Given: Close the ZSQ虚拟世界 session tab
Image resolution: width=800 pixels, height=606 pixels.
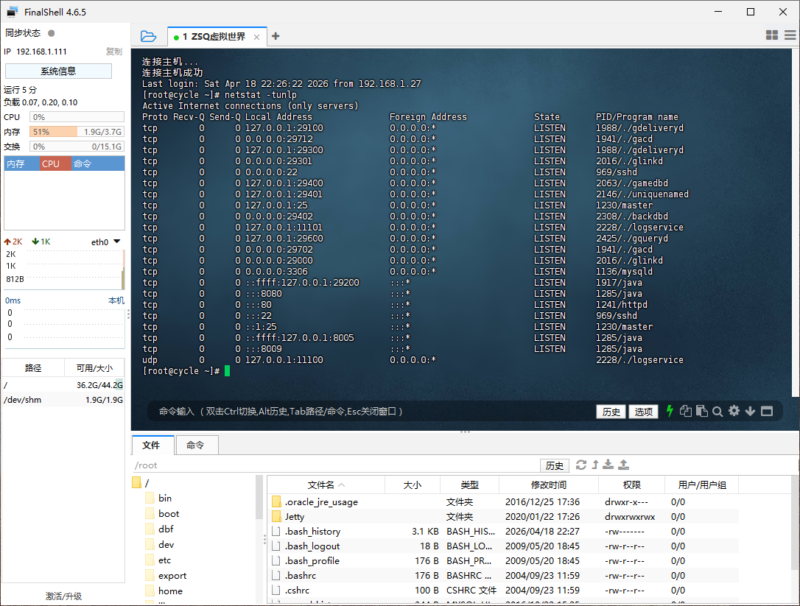Looking at the screenshot, I should (x=257, y=37).
